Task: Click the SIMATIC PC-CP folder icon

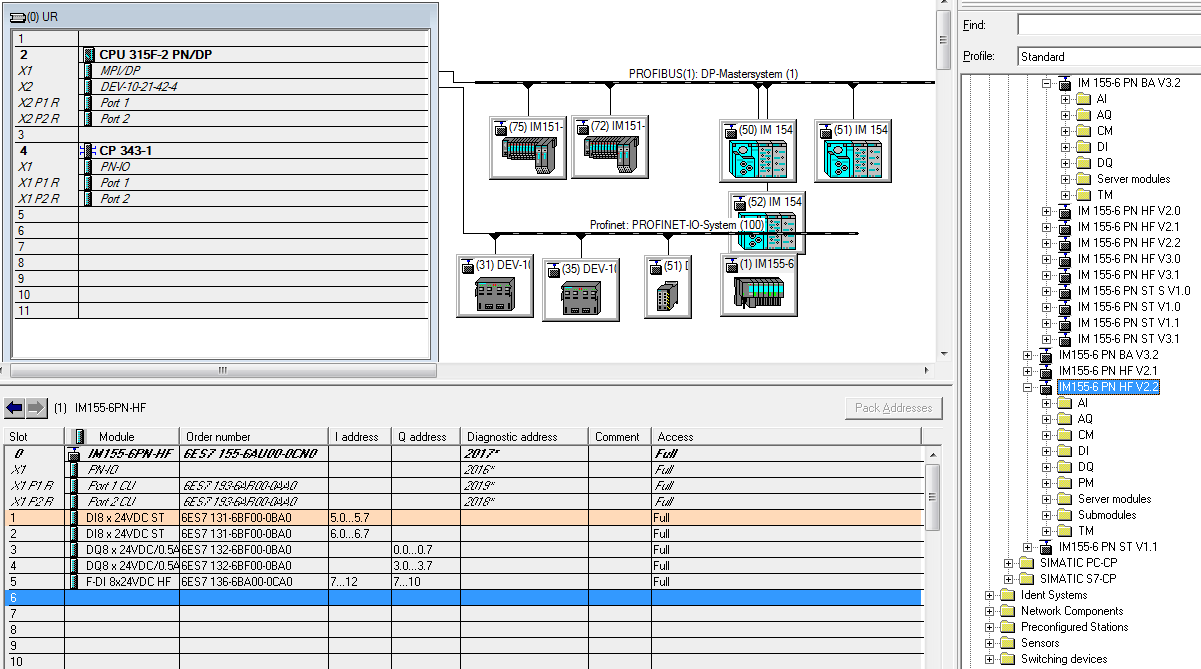Action: click(x=1025, y=563)
